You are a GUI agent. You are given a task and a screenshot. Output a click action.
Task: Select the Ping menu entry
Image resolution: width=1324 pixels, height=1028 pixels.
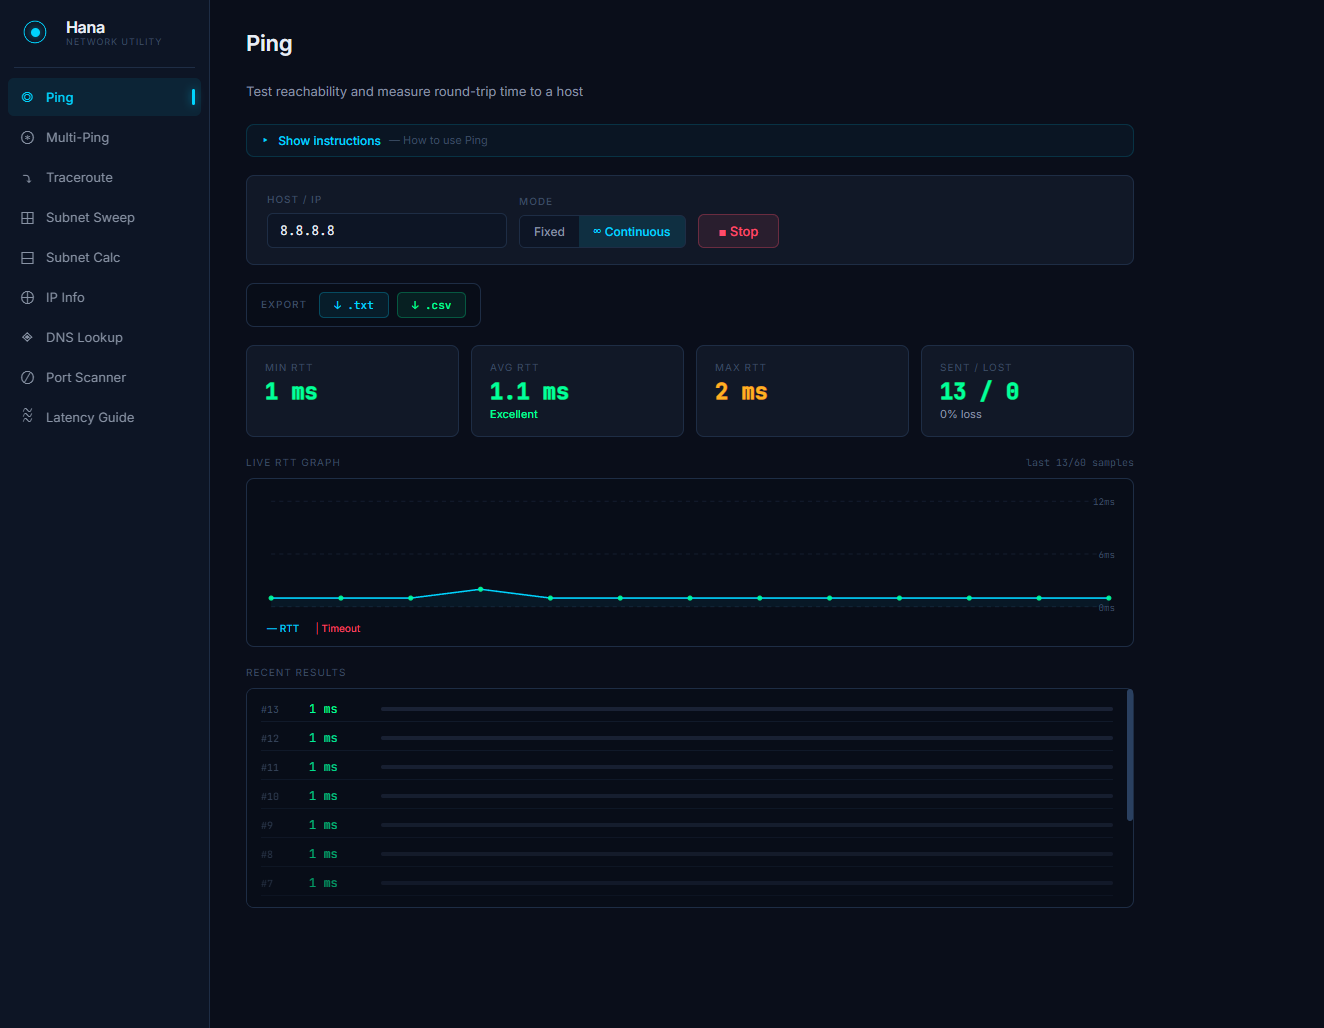104,97
